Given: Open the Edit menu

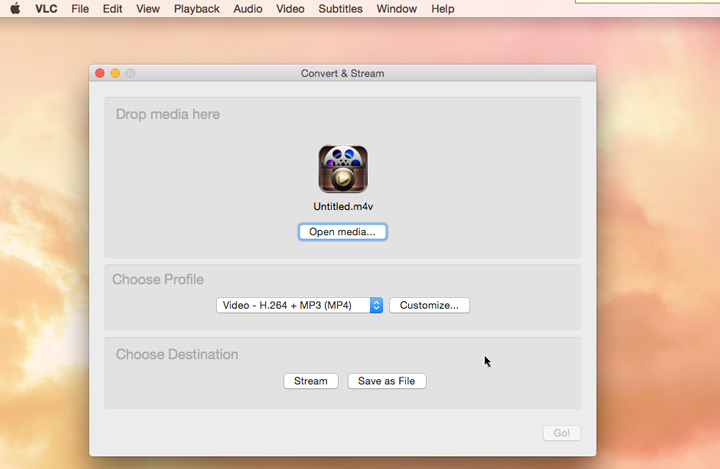Looking at the screenshot, I should (x=112, y=9).
